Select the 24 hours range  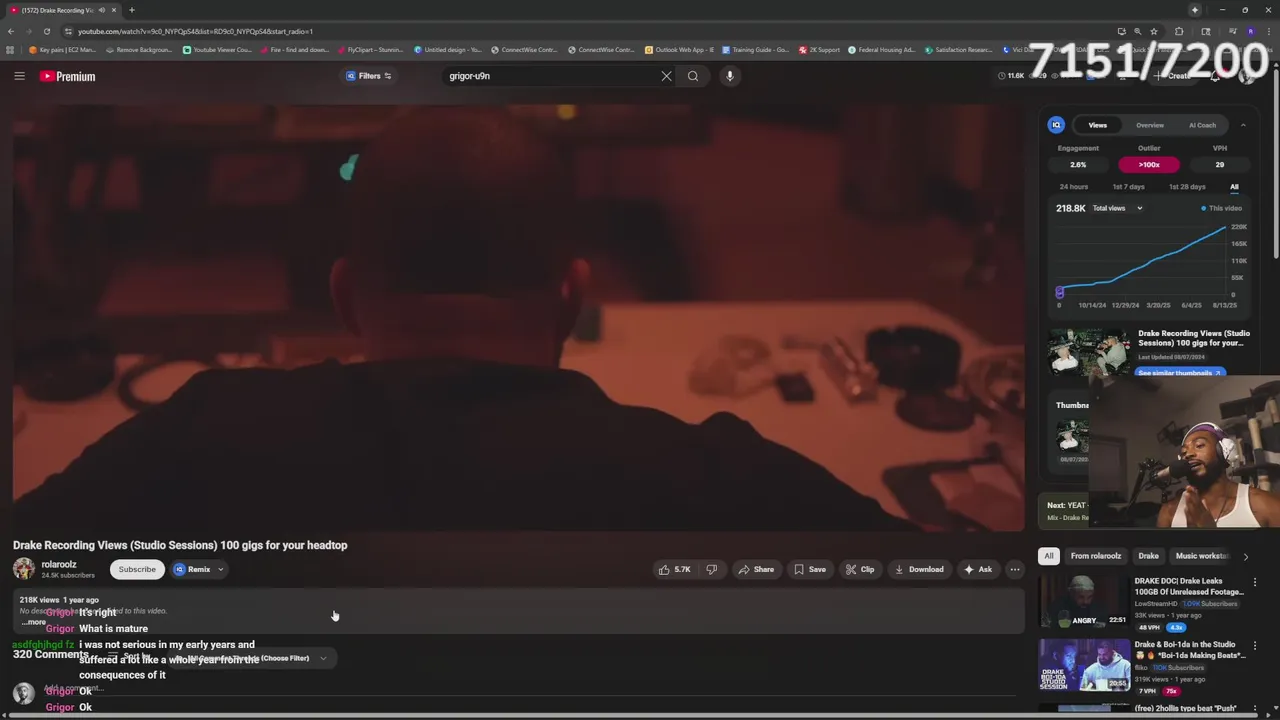click(1073, 187)
